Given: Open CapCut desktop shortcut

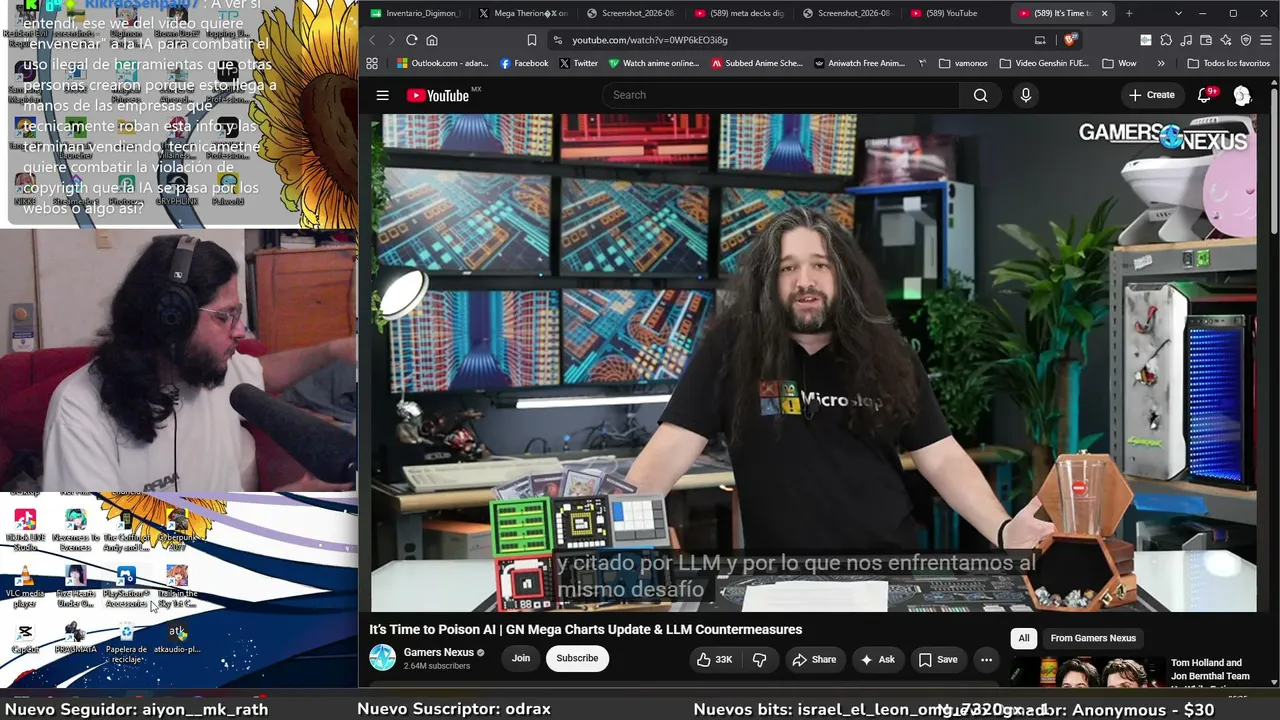Looking at the screenshot, I should tap(25, 639).
